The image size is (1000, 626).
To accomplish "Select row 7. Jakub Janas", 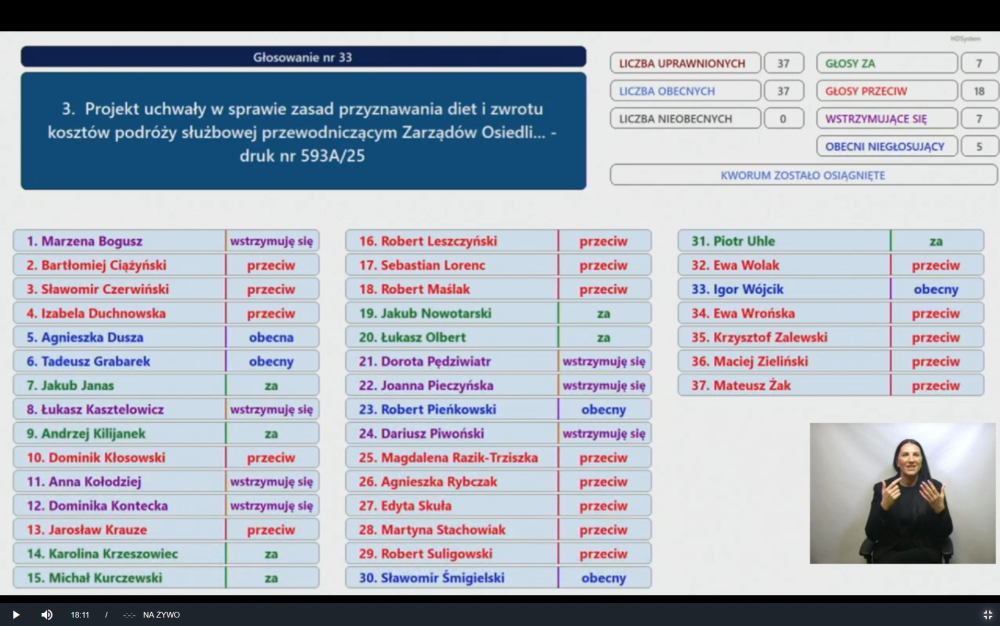I will click(x=166, y=385).
